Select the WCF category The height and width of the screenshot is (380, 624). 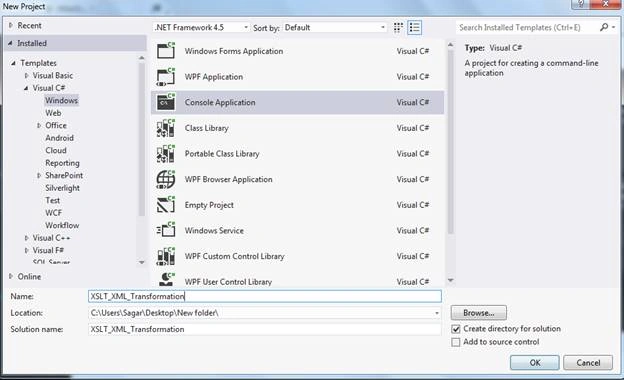tap(53, 213)
